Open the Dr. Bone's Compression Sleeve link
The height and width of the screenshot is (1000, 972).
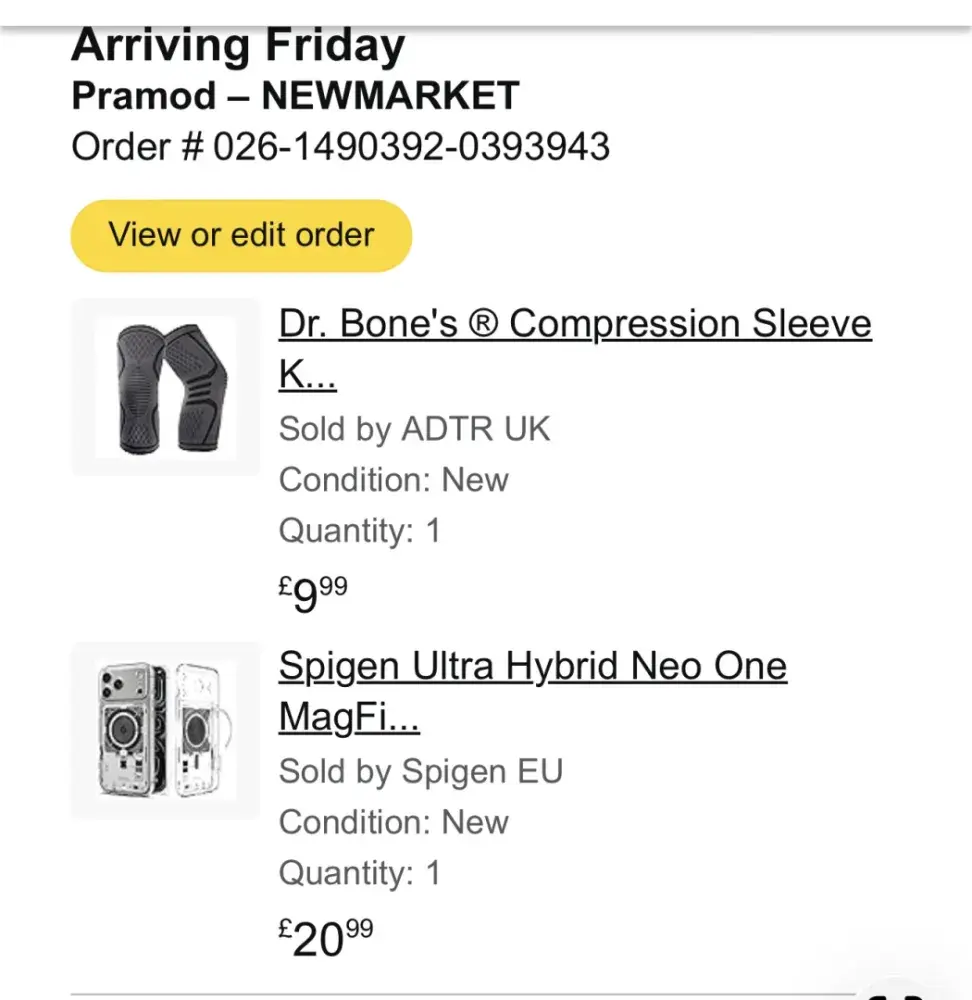[x=574, y=325]
